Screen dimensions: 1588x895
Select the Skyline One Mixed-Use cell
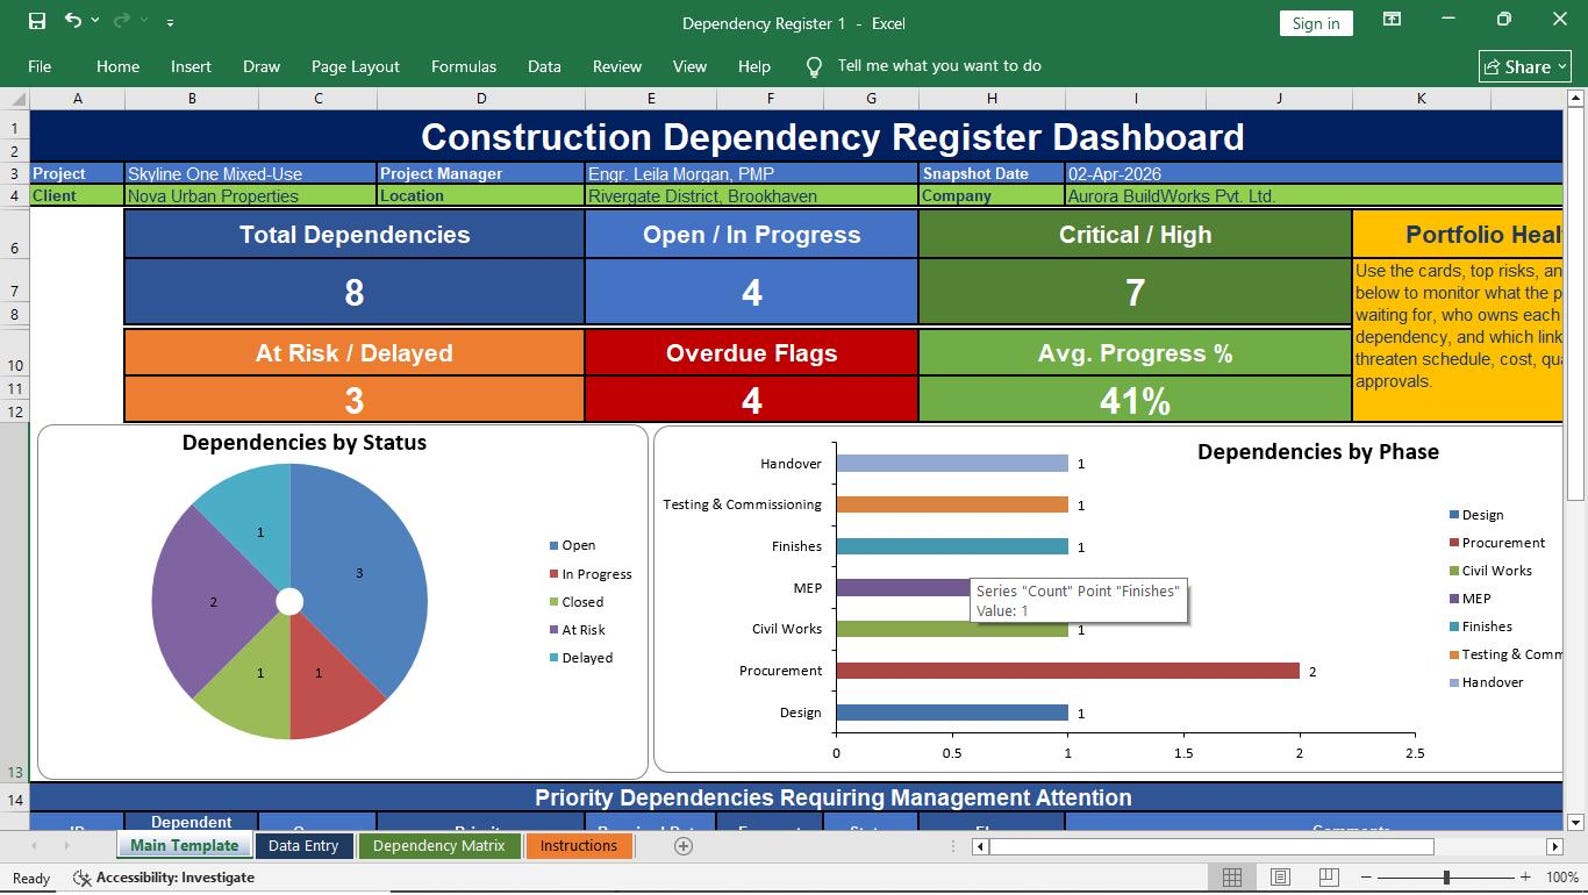pos(250,173)
